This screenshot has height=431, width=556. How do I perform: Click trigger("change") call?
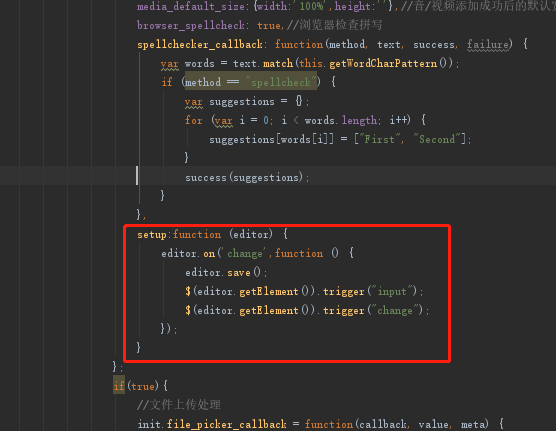tap(373, 311)
